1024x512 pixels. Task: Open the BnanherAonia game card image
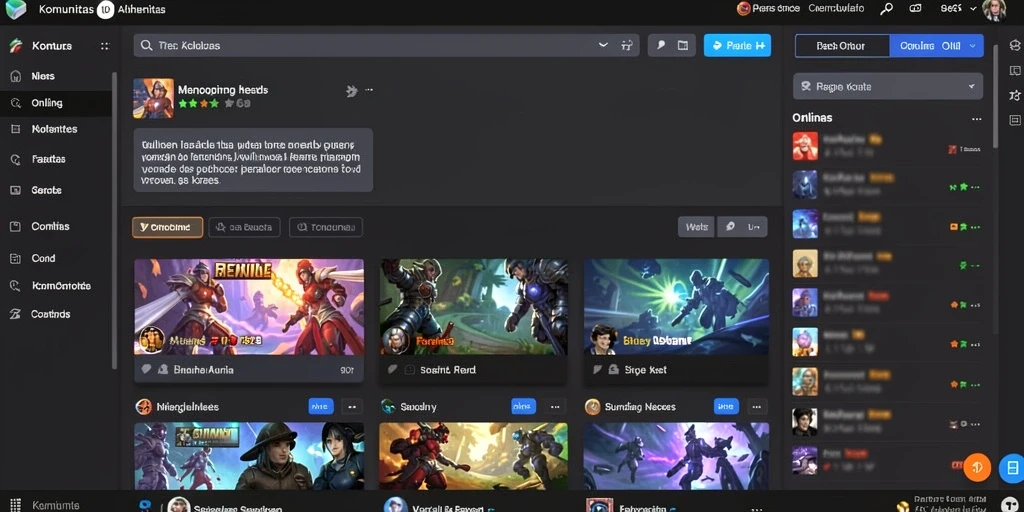coord(249,307)
